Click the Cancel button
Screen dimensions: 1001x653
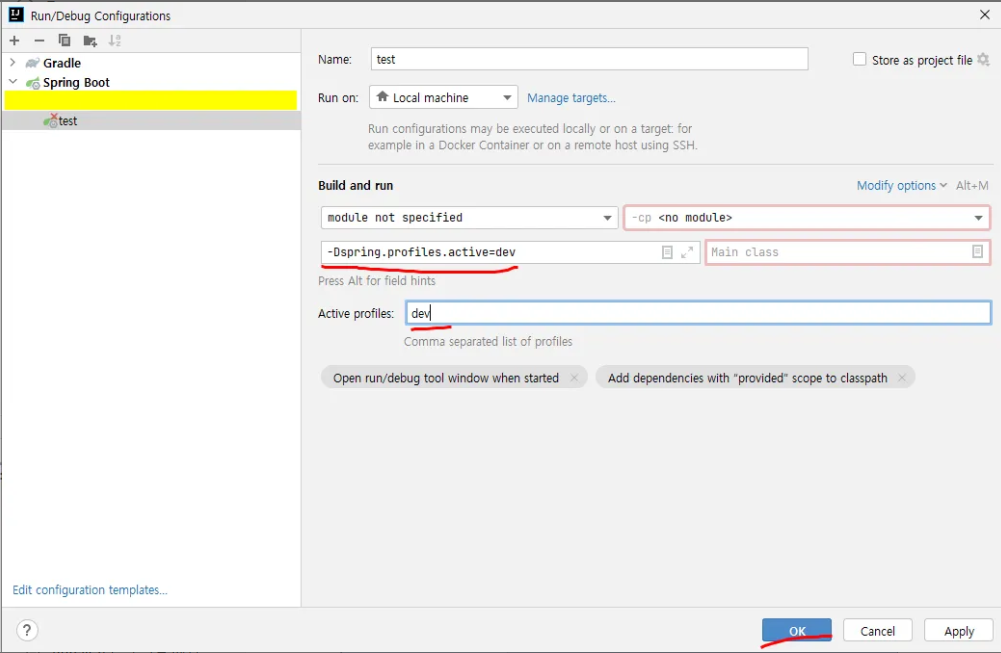click(877, 631)
